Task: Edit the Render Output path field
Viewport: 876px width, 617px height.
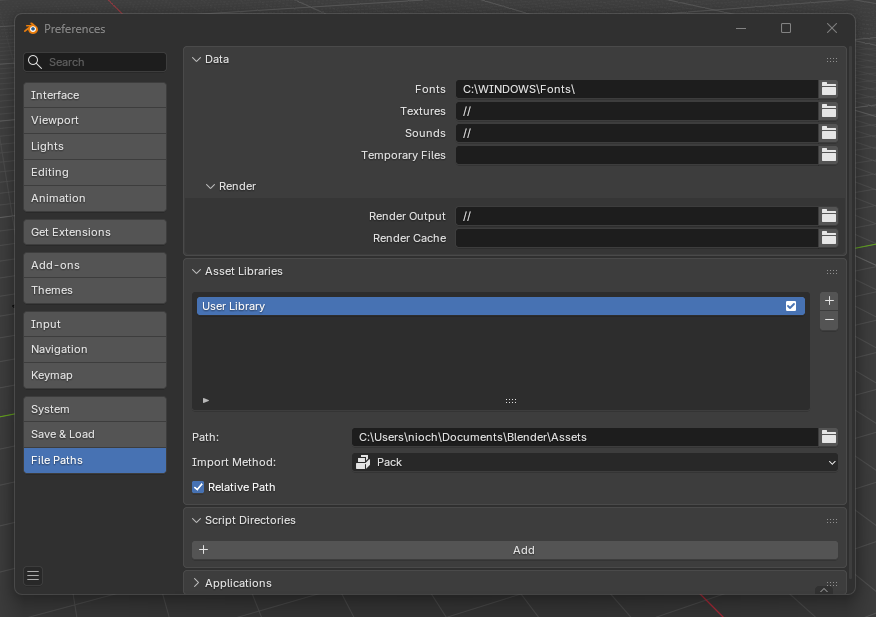Action: coord(637,216)
